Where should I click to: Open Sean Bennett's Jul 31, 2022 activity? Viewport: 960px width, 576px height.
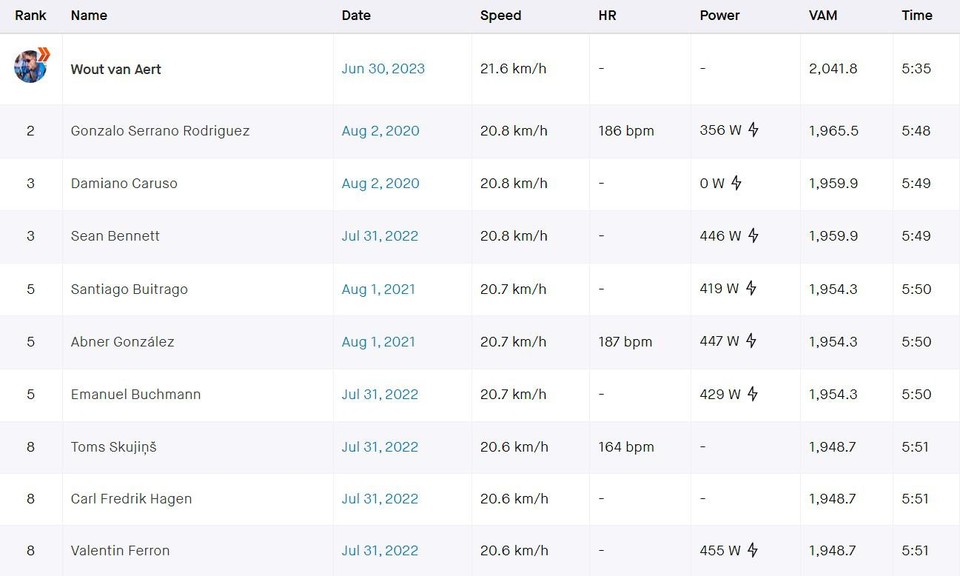point(380,236)
